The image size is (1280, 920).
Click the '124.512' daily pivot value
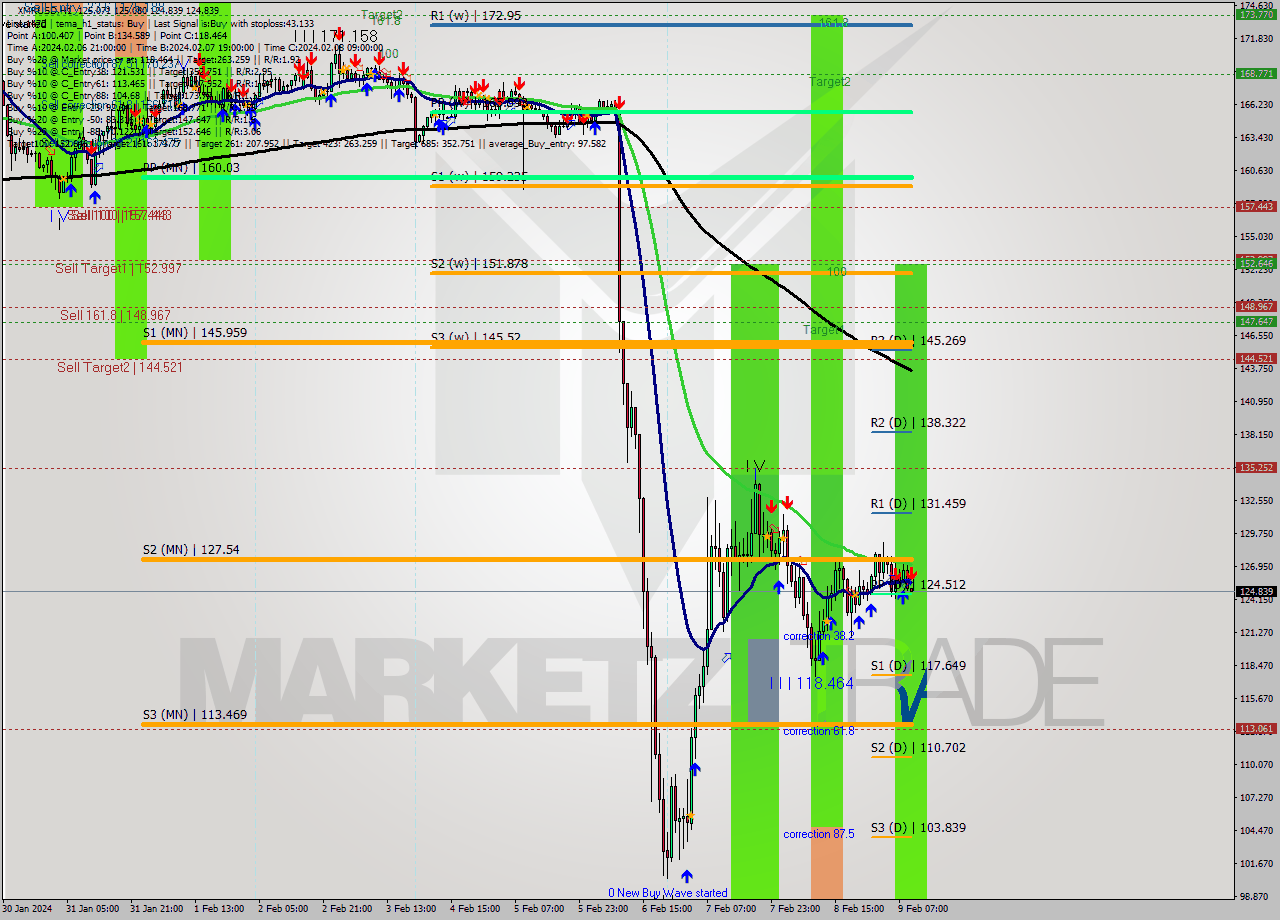[942, 585]
